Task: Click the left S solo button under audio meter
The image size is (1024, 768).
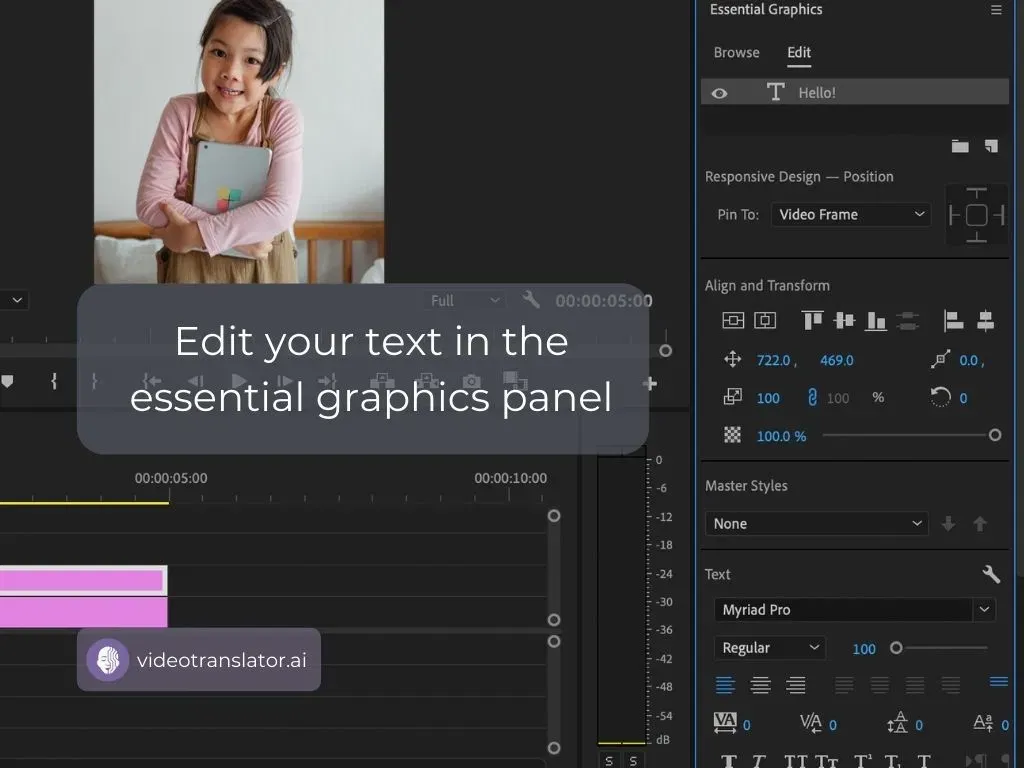Action: click(x=609, y=760)
